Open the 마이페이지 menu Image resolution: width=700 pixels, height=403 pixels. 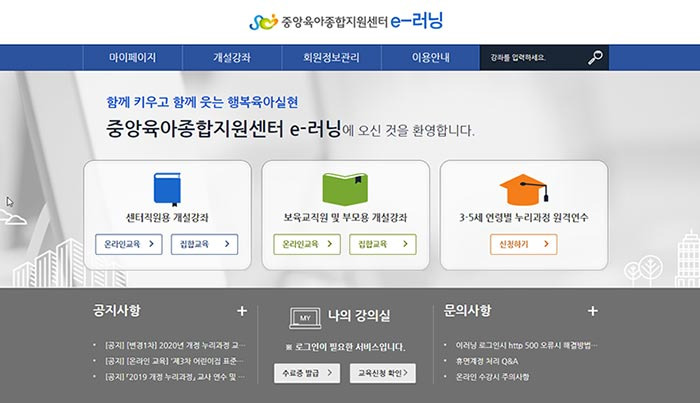(x=133, y=58)
